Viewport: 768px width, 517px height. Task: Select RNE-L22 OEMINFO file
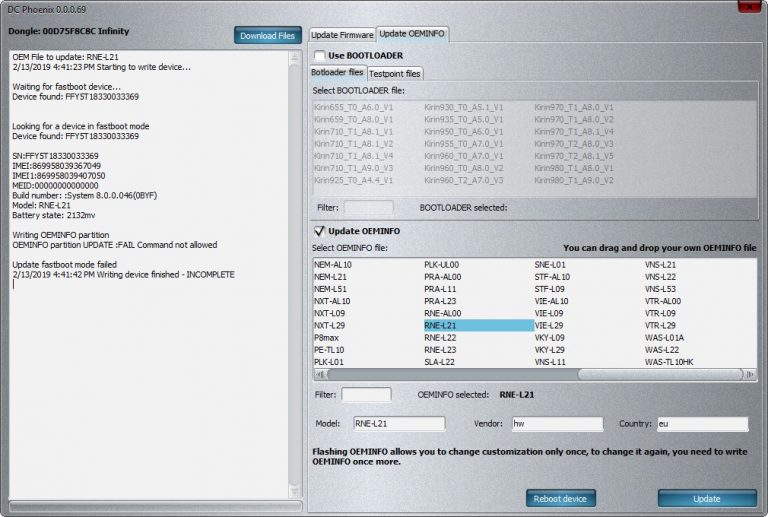[440, 338]
